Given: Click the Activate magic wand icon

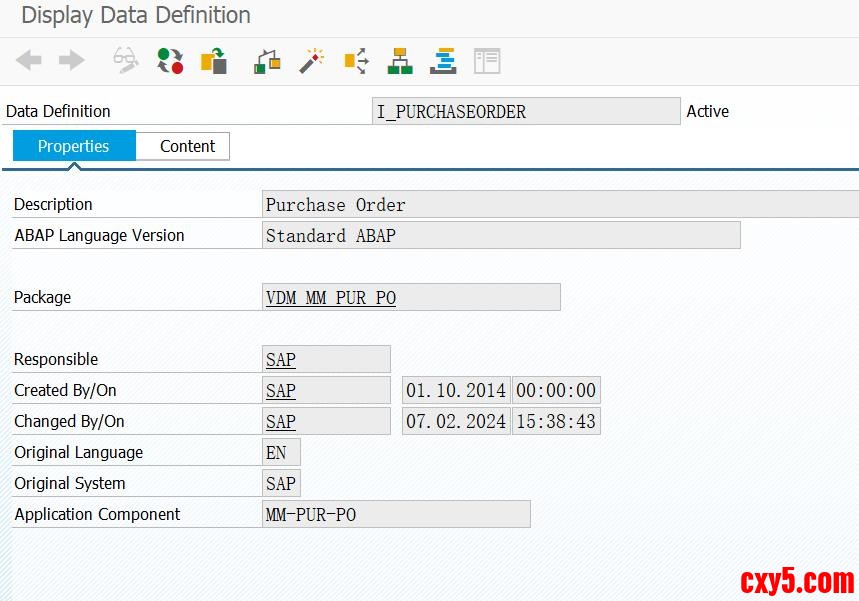Looking at the screenshot, I should coord(312,61).
